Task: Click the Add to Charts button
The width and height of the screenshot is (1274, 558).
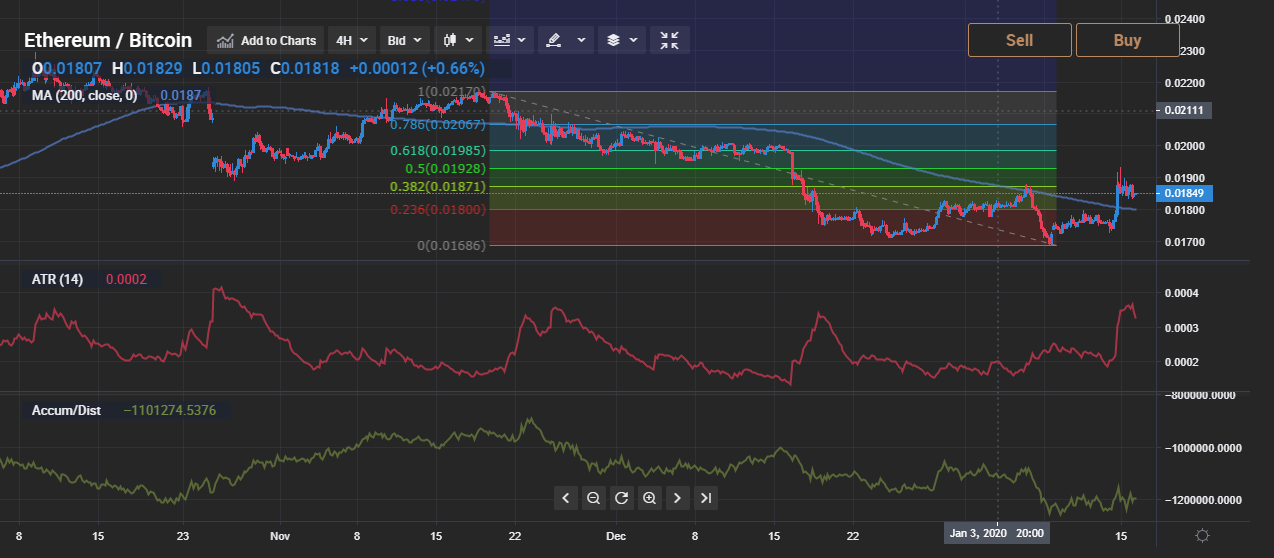Action: 266,40
